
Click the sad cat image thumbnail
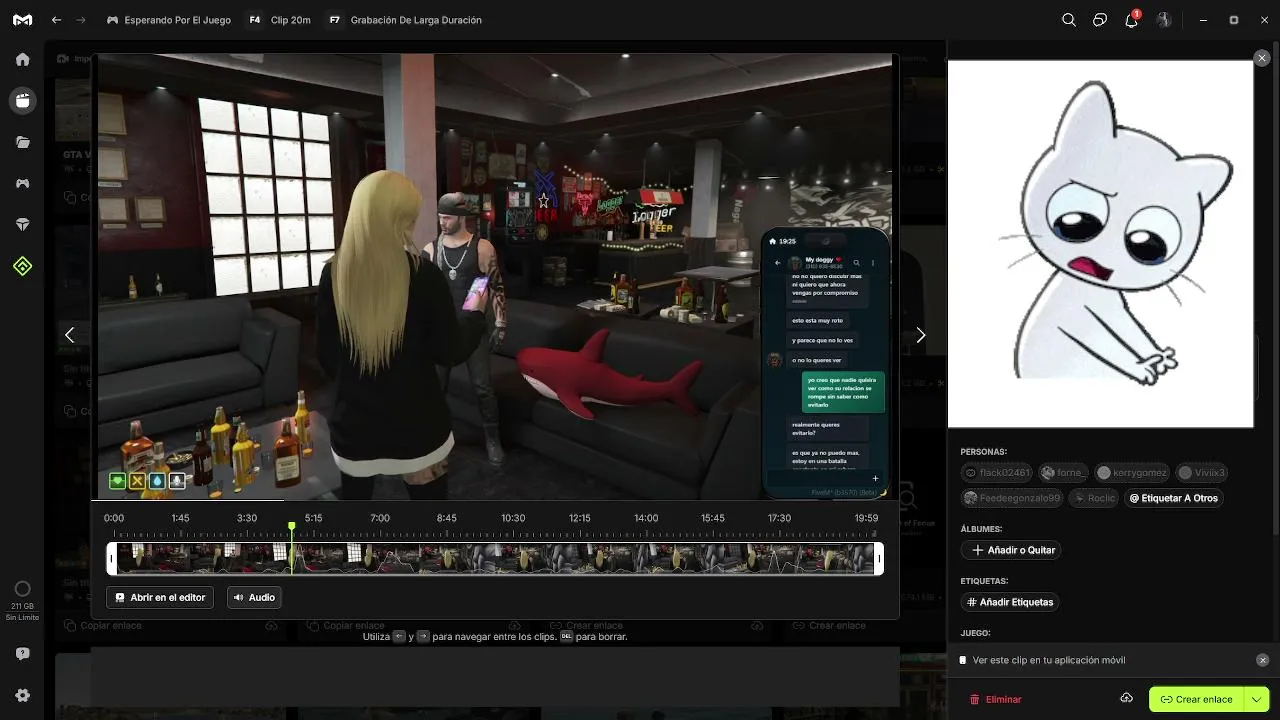[1100, 244]
